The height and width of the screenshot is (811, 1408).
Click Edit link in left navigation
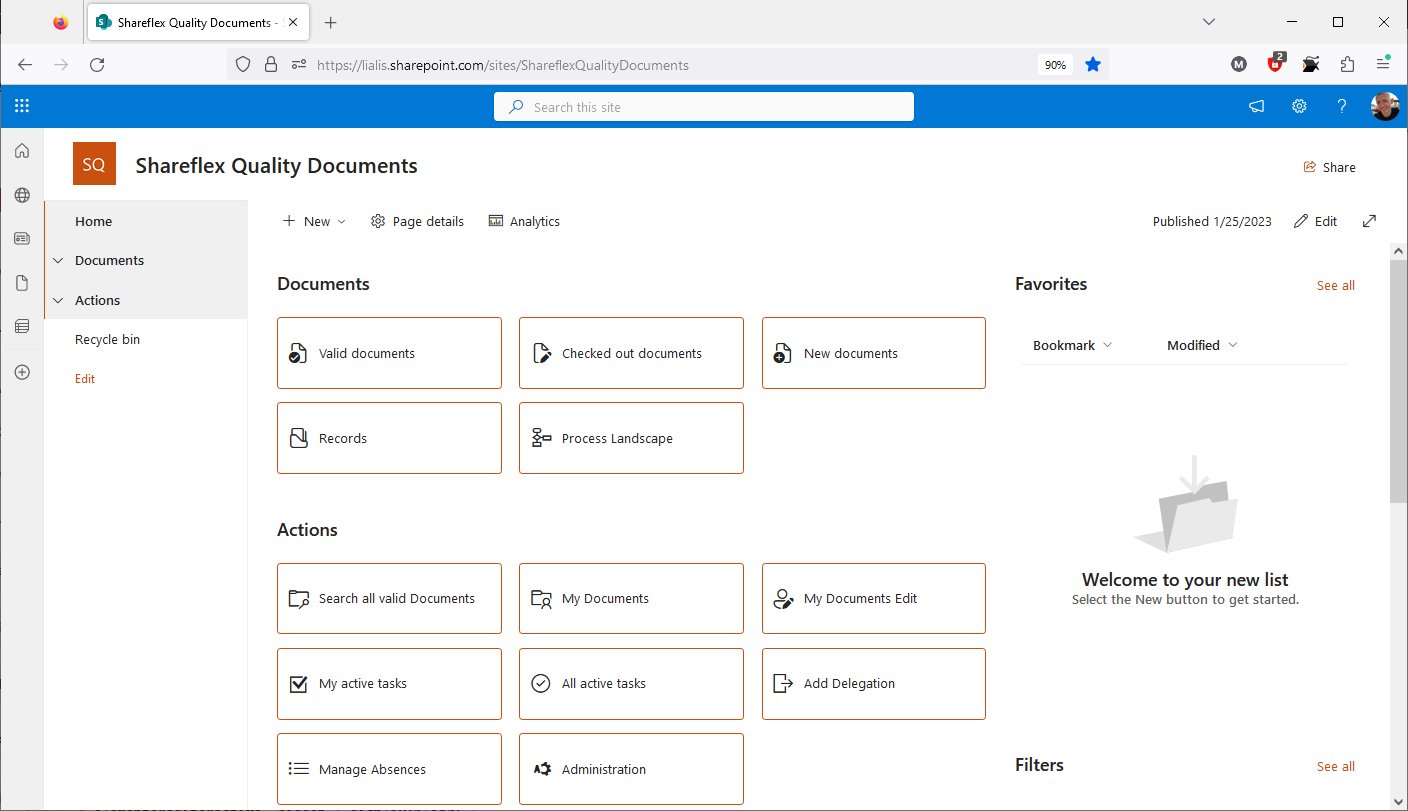(x=85, y=379)
